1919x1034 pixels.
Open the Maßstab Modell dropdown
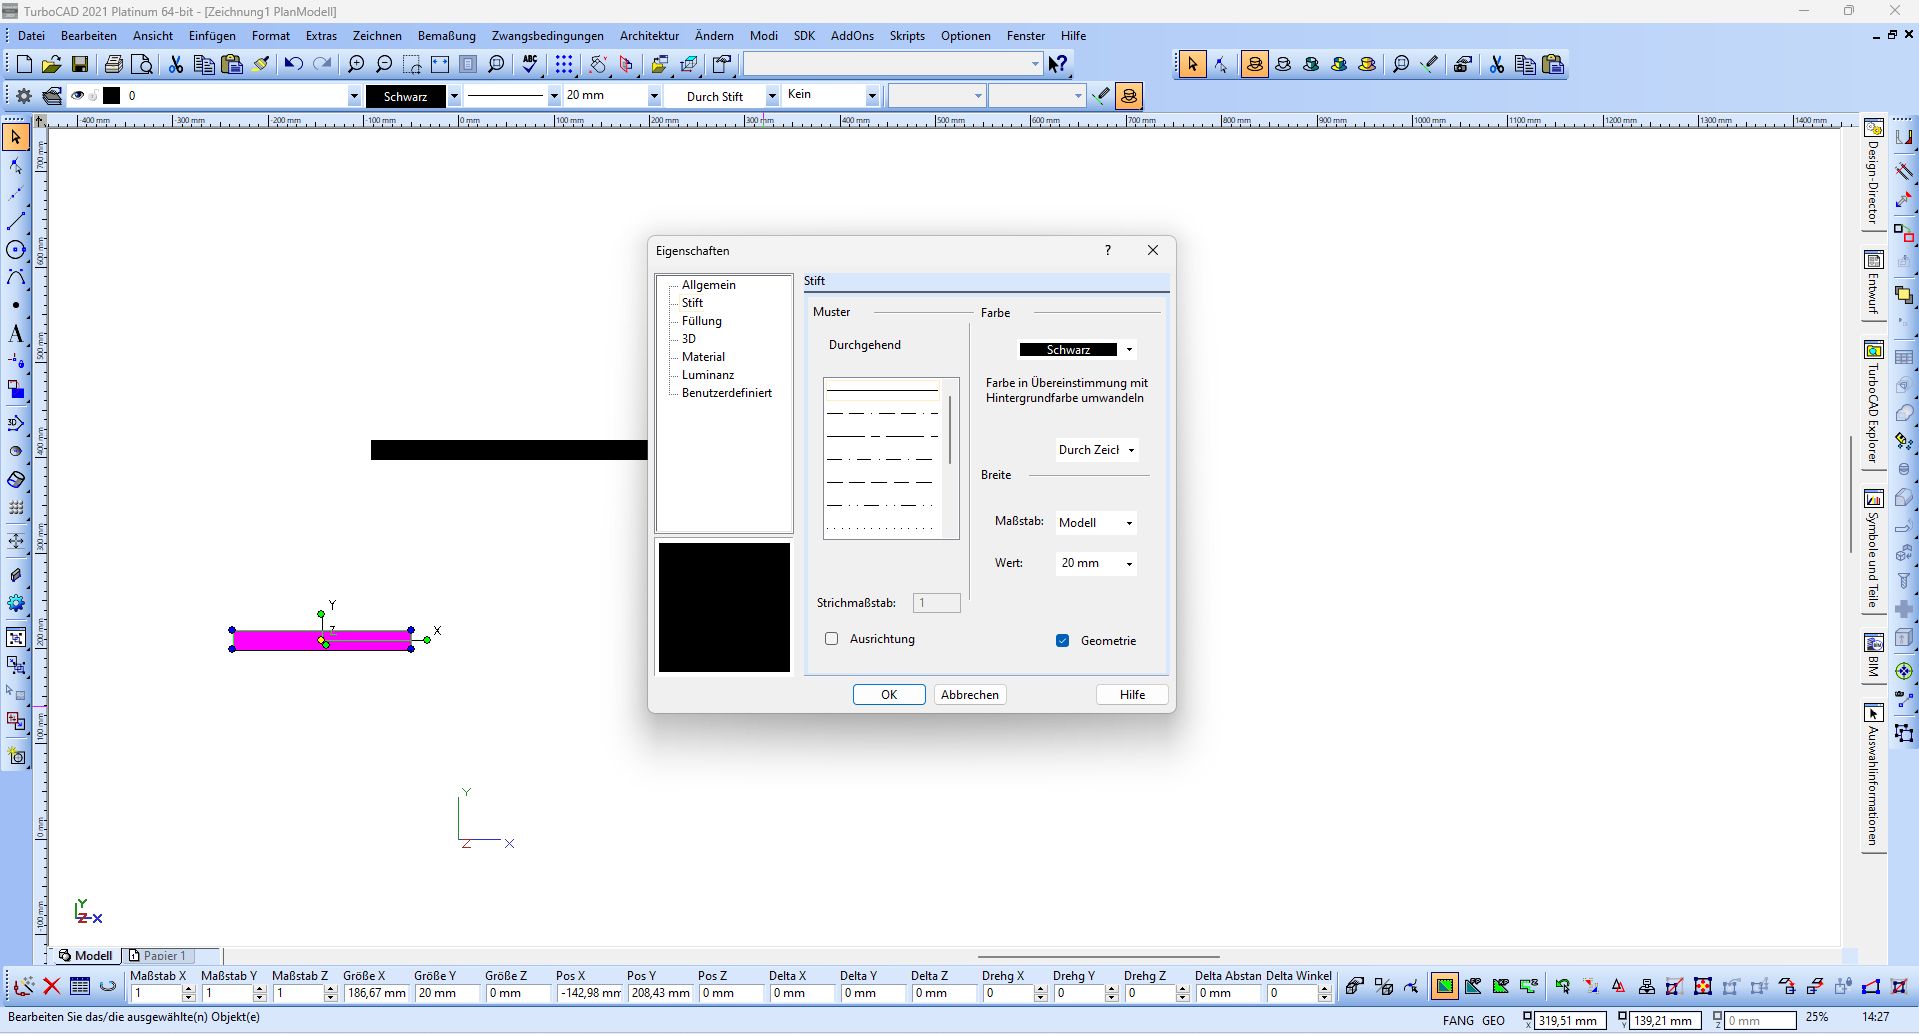pyautogui.click(x=1096, y=523)
